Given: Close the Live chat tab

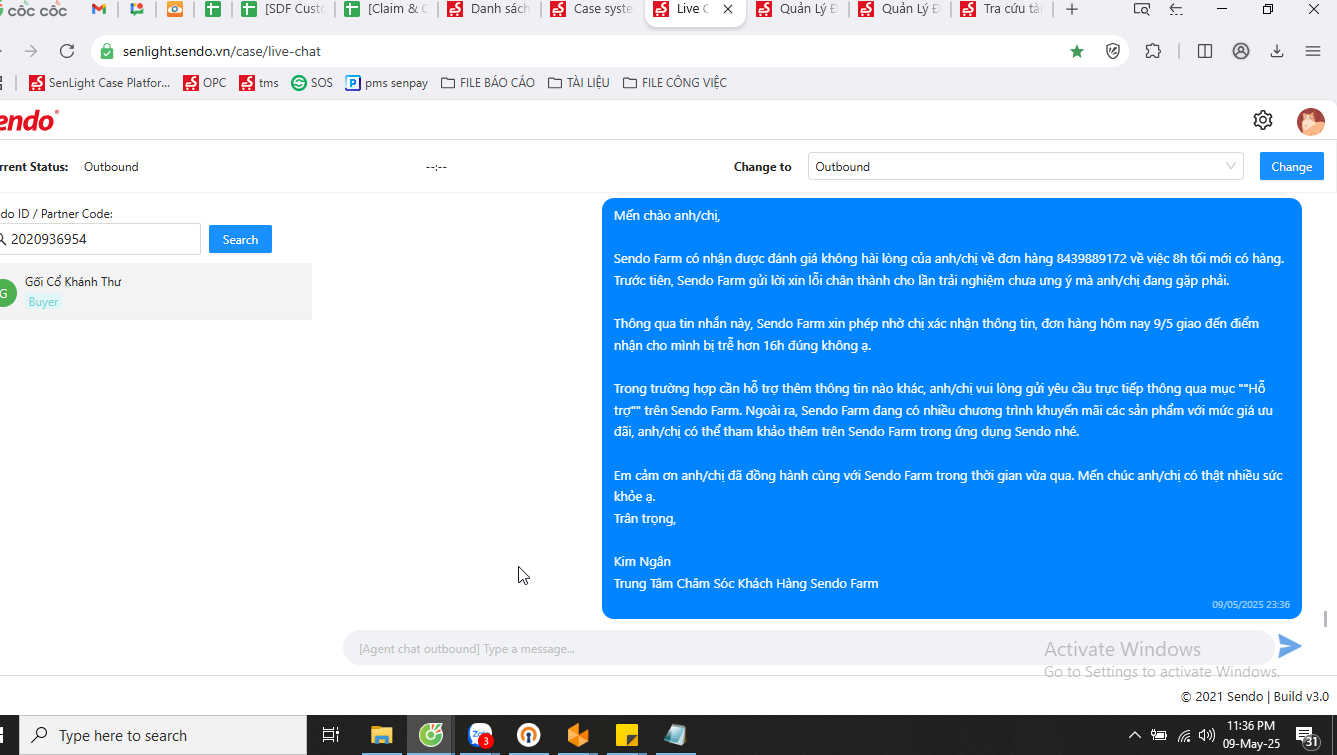Looking at the screenshot, I should 728,9.
